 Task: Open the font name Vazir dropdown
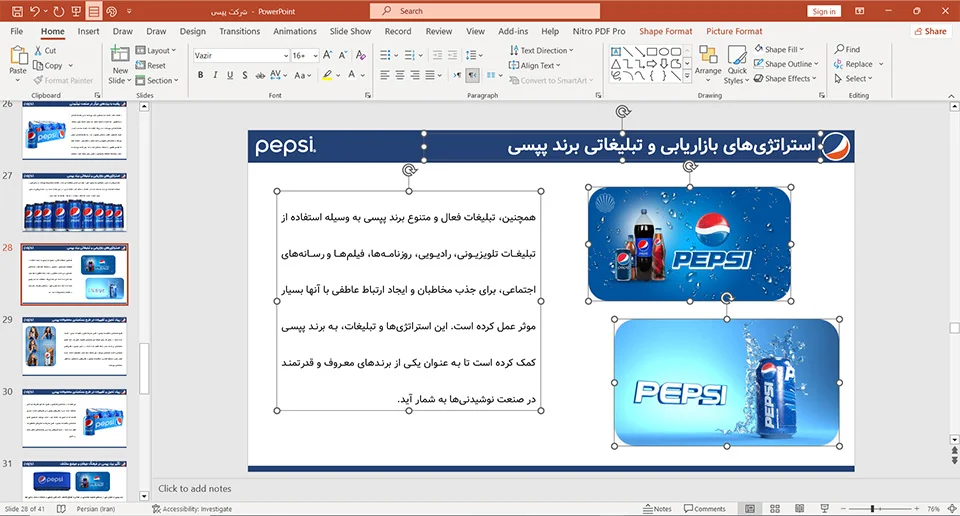click(x=285, y=56)
